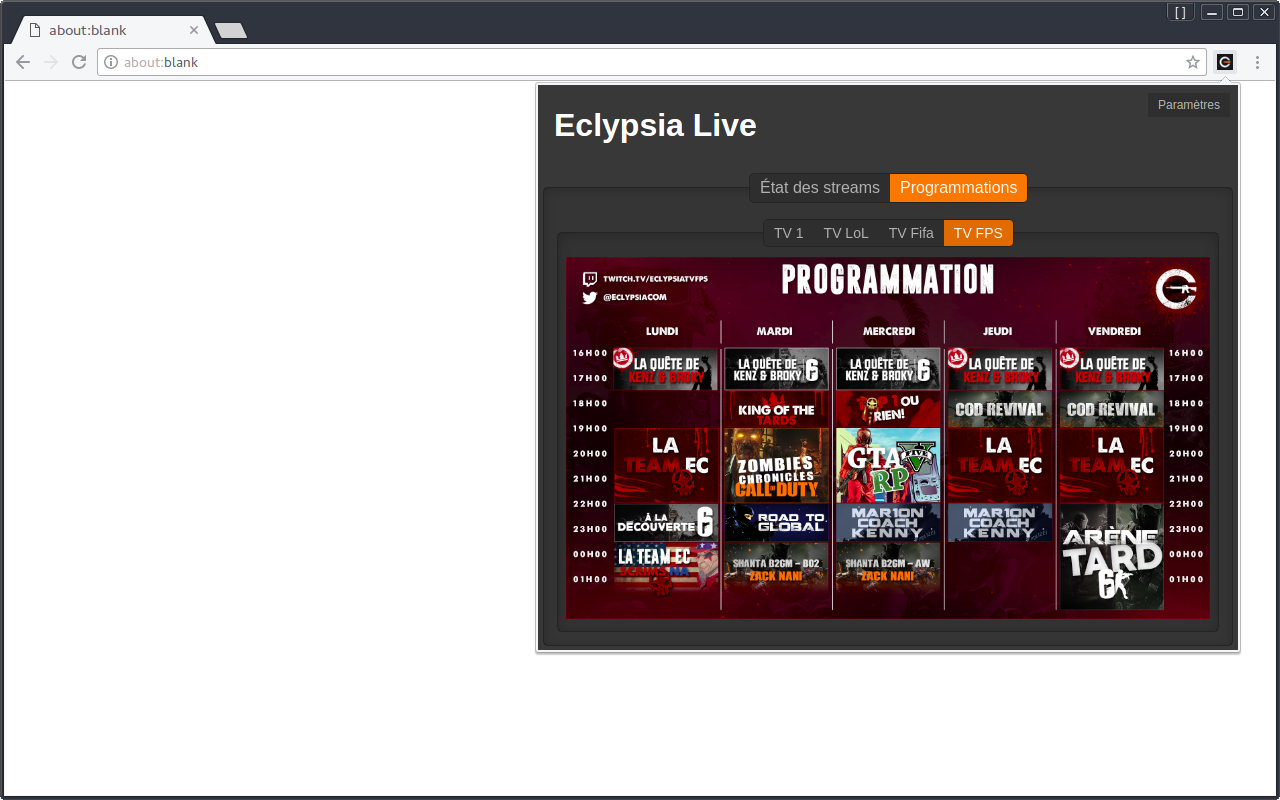Go forward with the right arrow button
Screen dimensions: 1280x800
(51, 62)
